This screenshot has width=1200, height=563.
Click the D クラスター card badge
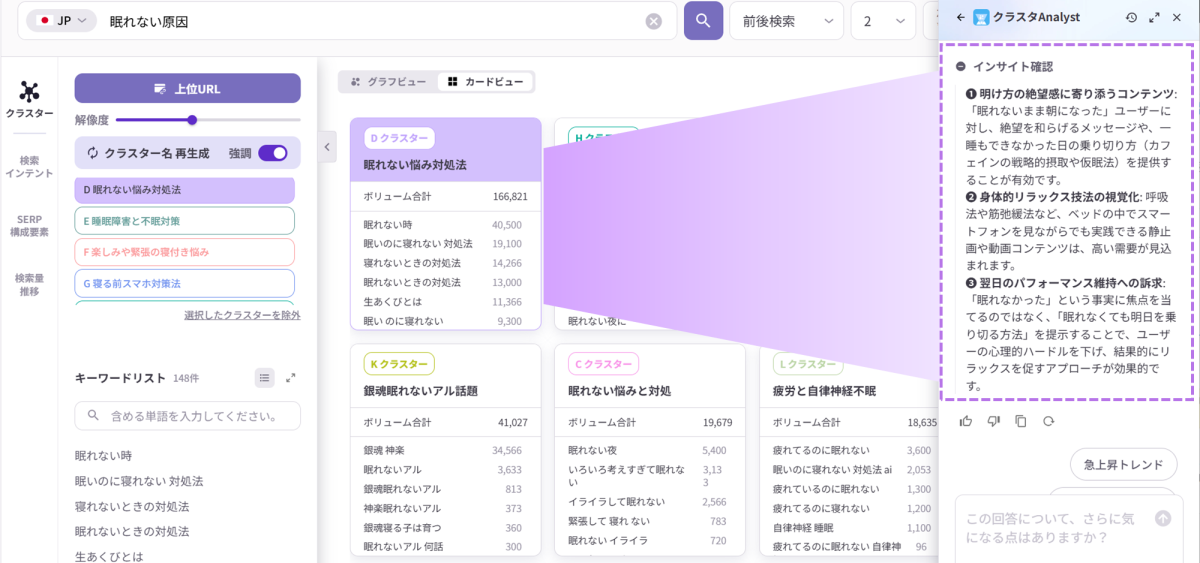click(x=399, y=138)
